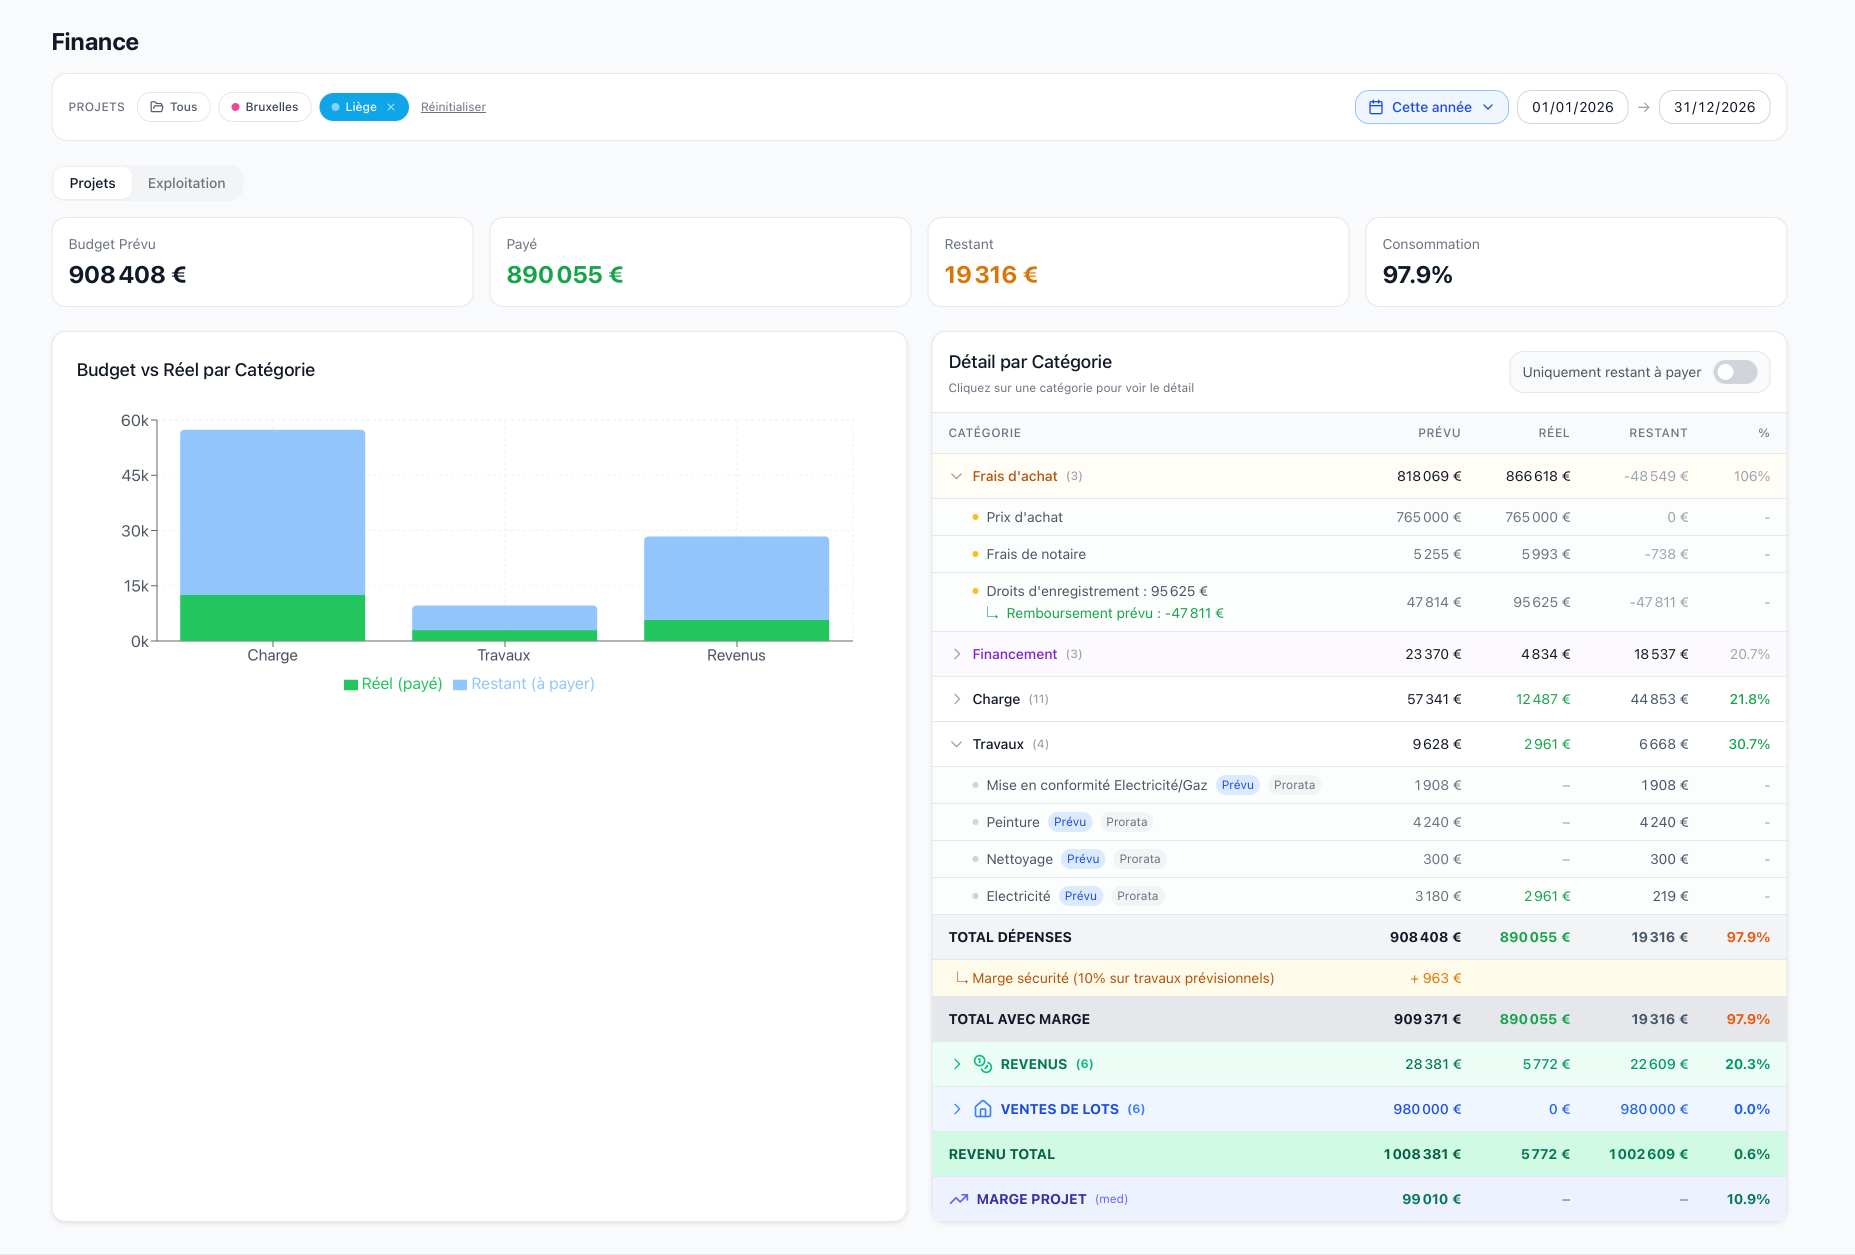Click the arrow icon between the date fields
The image size is (1855, 1255).
(x=1643, y=107)
